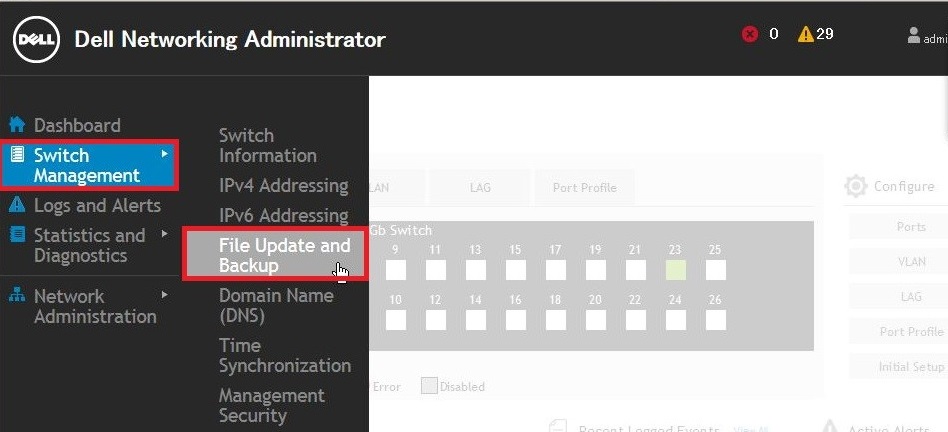Expand the Switch Management submenu arrow
Image resolution: width=948 pixels, height=432 pixels.
pyautogui.click(x=164, y=155)
